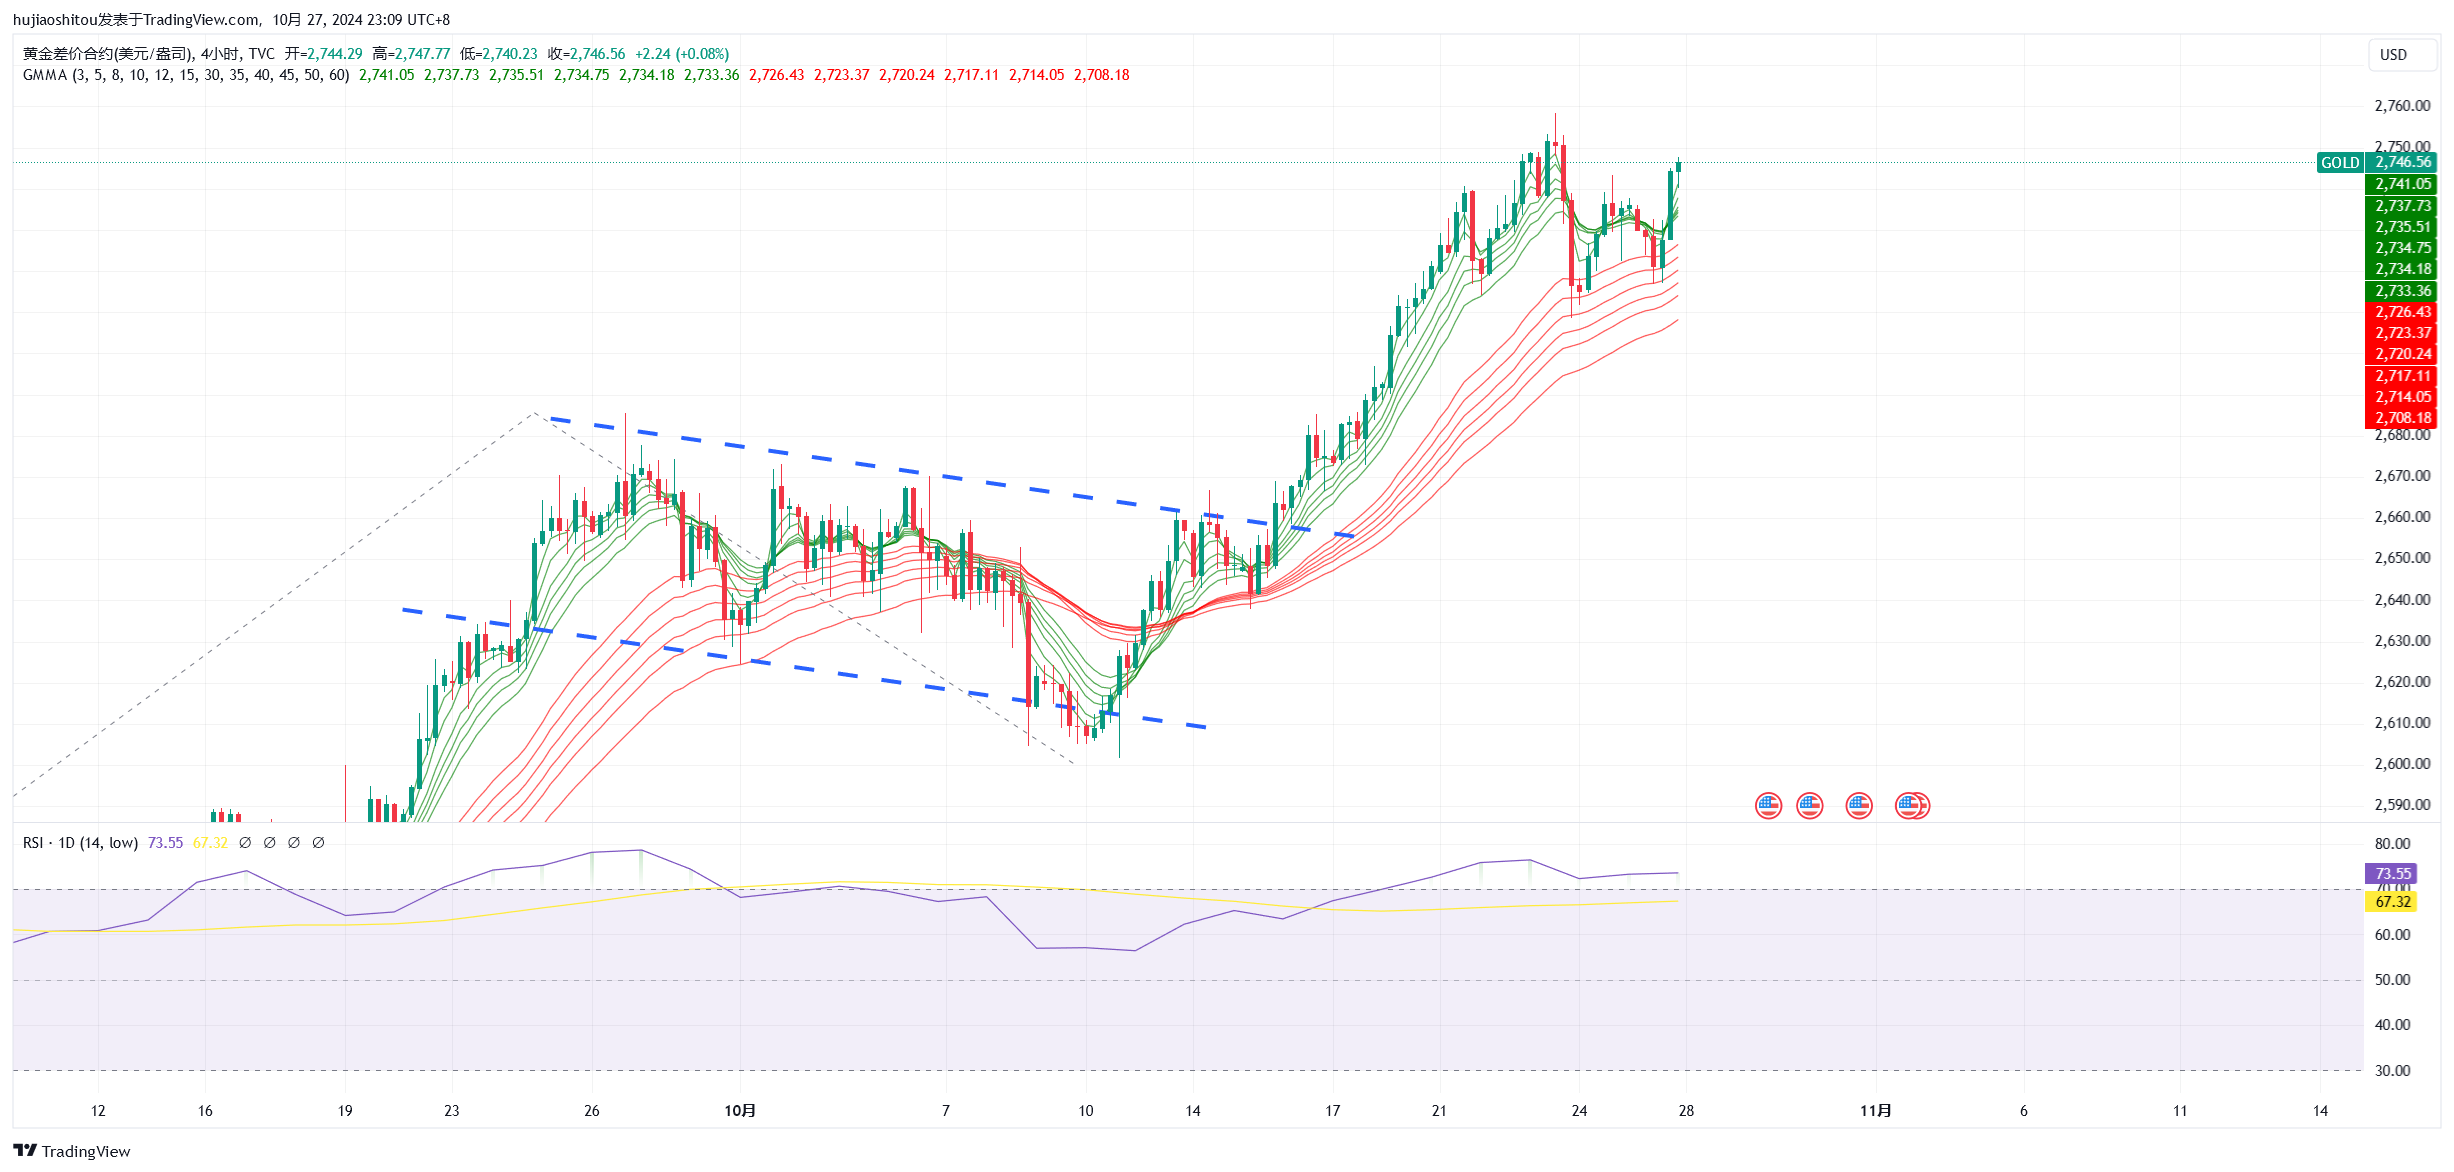2454x1172 pixels.
Task: Click the second US flag event icon from the left
Action: (1810, 805)
